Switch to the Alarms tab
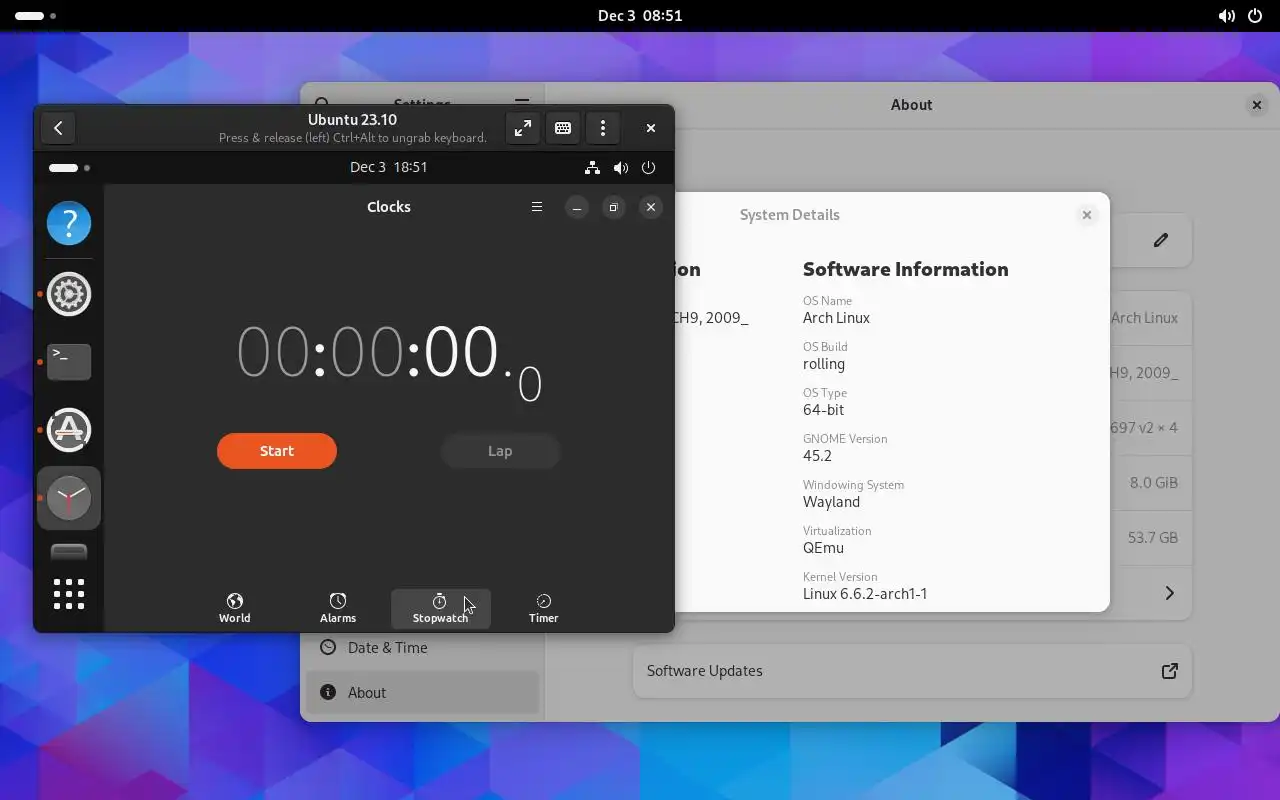The height and width of the screenshot is (800, 1280). [x=338, y=608]
